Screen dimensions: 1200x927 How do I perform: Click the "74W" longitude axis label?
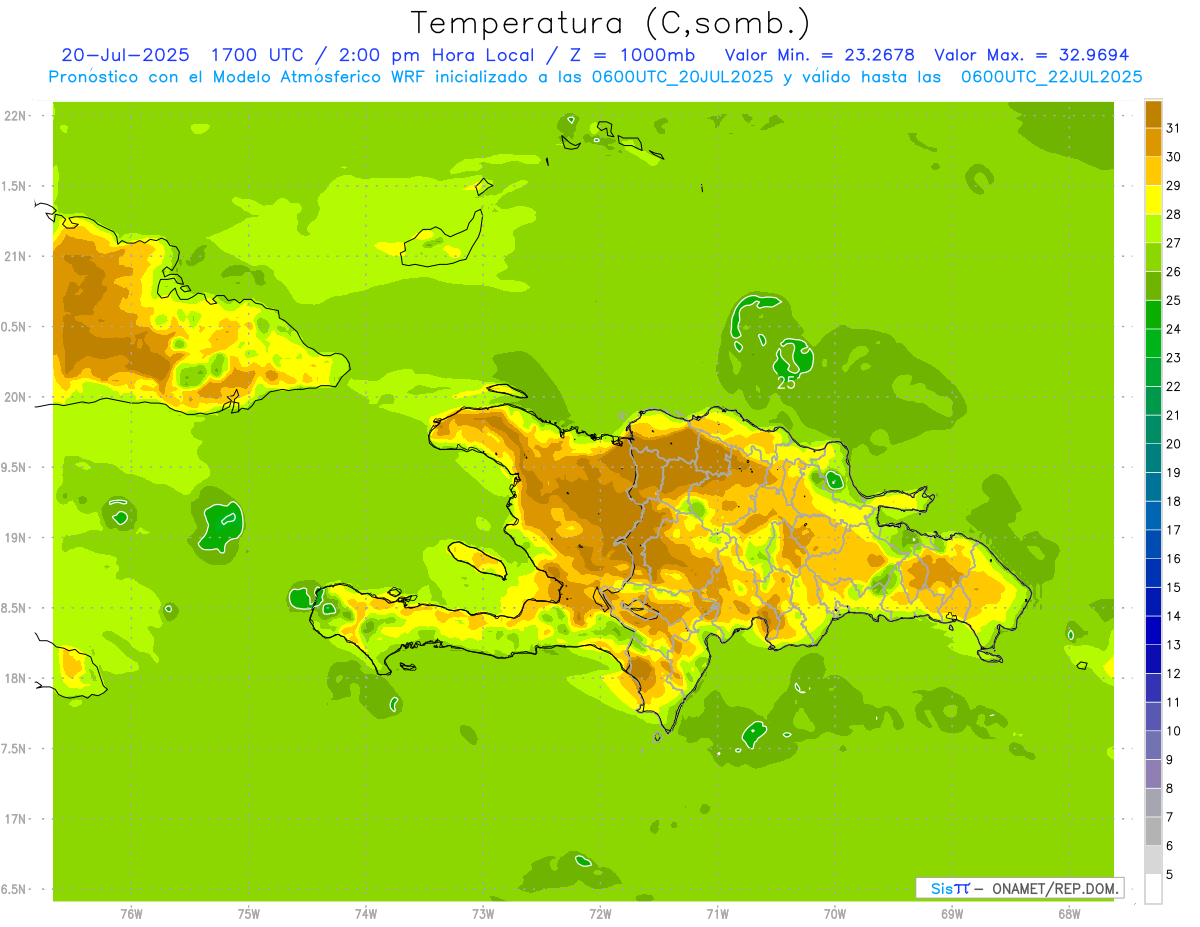coord(366,914)
